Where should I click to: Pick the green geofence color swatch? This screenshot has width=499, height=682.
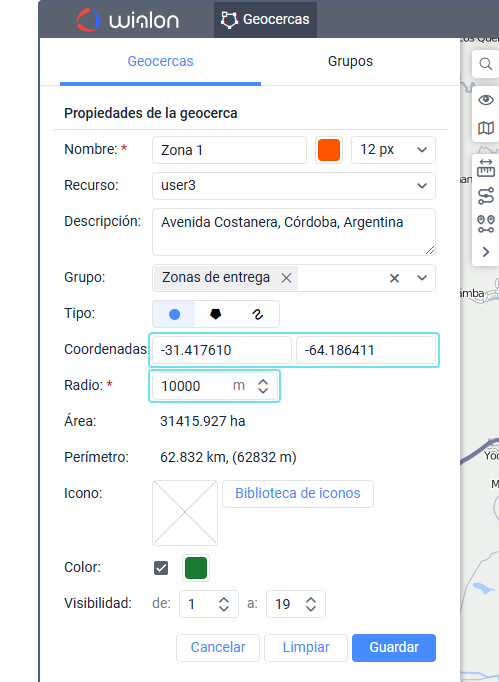coord(196,568)
